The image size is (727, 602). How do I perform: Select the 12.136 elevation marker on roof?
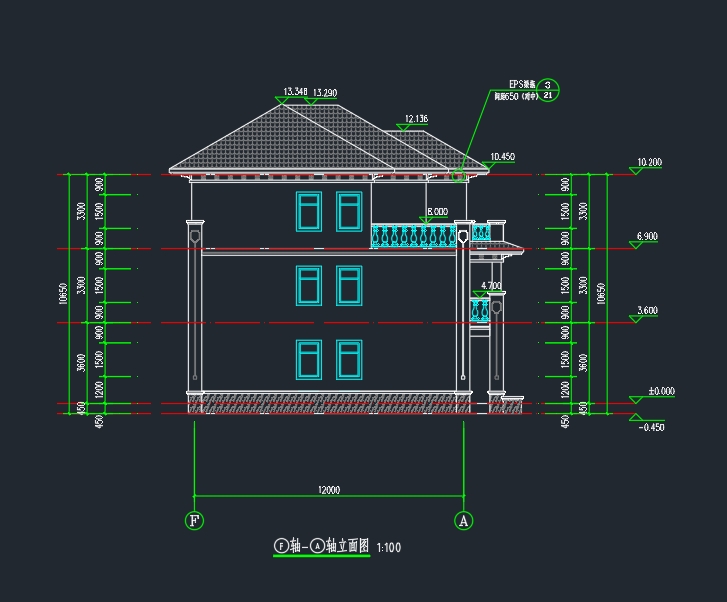coord(415,119)
